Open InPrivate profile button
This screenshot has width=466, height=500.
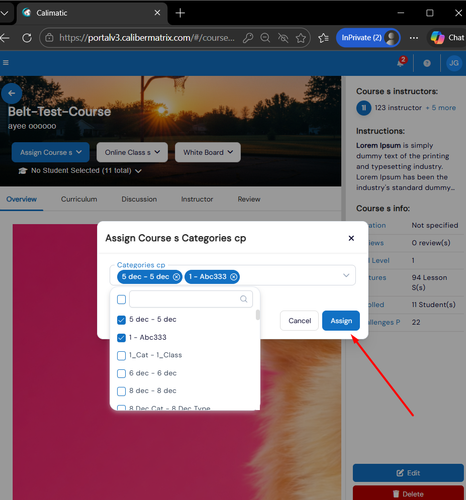point(368,38)
